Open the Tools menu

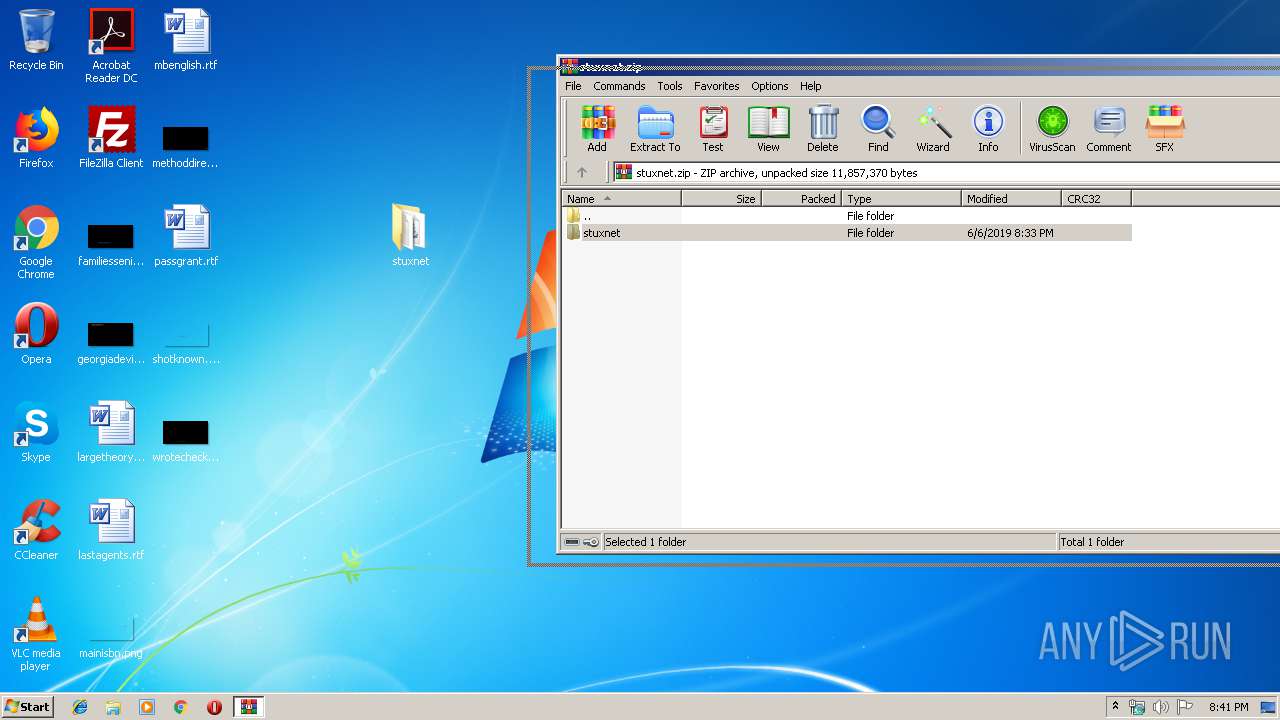coord(670,86)
